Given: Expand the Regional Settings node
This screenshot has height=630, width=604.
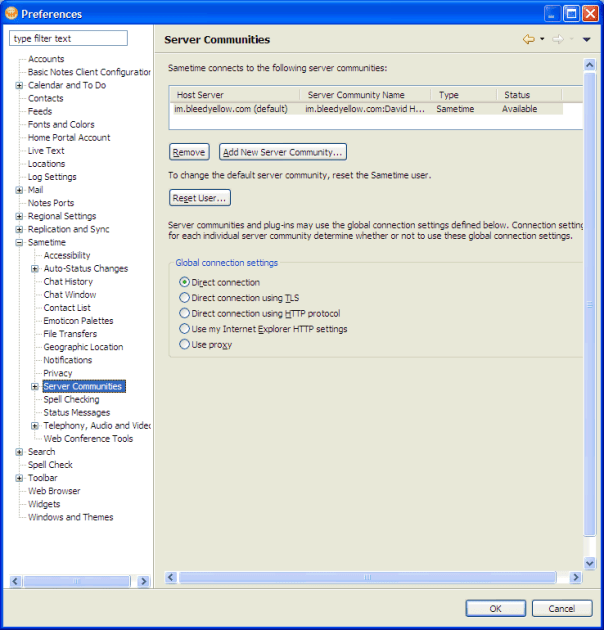Looking at the screenshot, I should pyautogui.click(x=19, y=216).
